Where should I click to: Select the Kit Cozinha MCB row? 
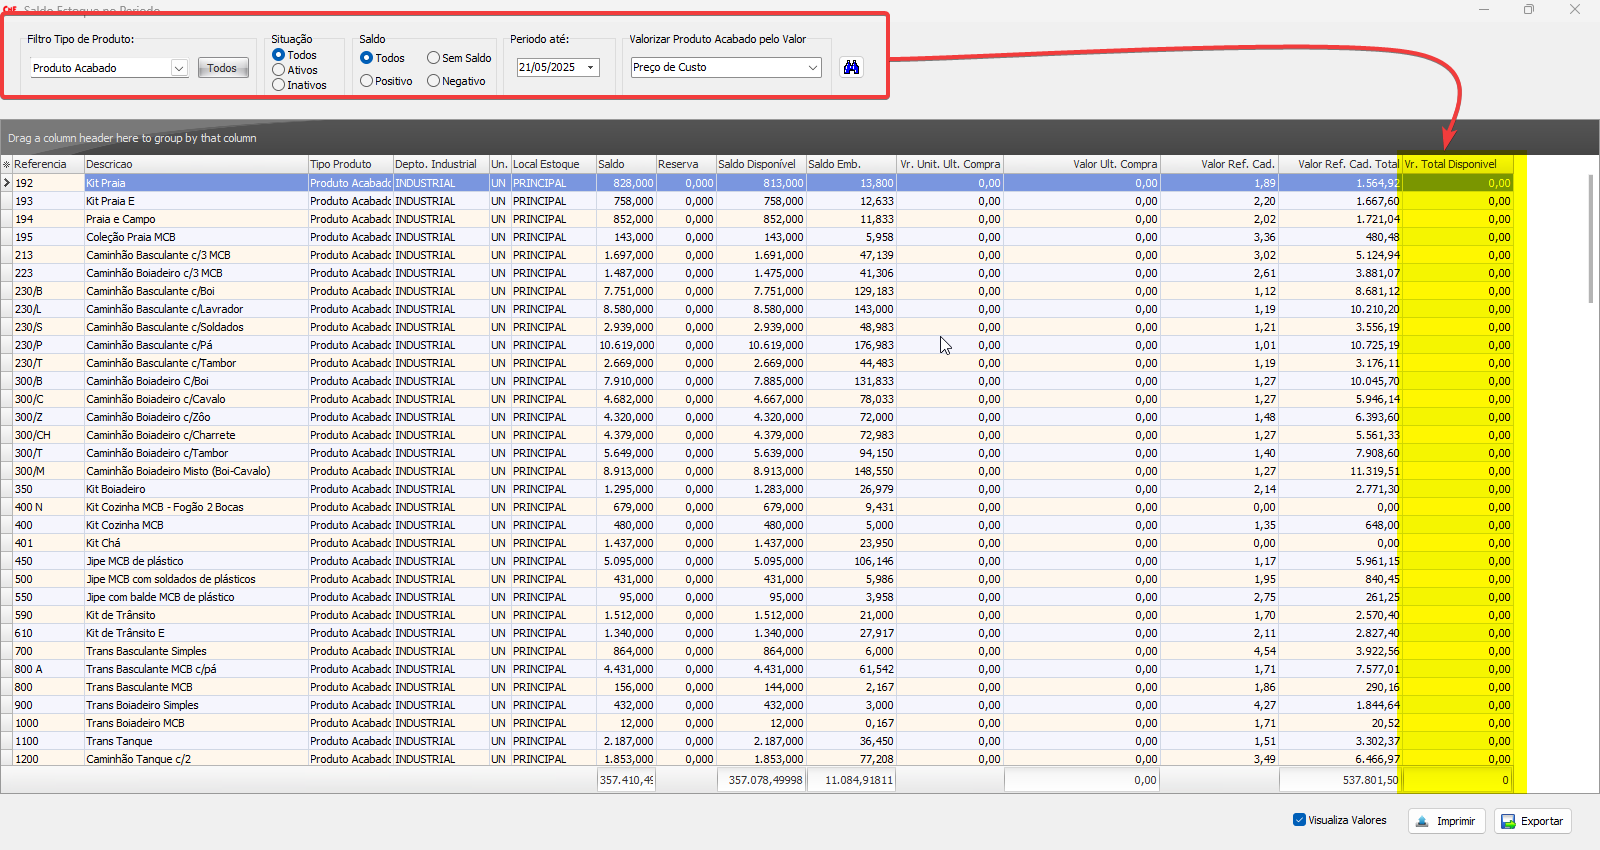click(x=125, y=525)
